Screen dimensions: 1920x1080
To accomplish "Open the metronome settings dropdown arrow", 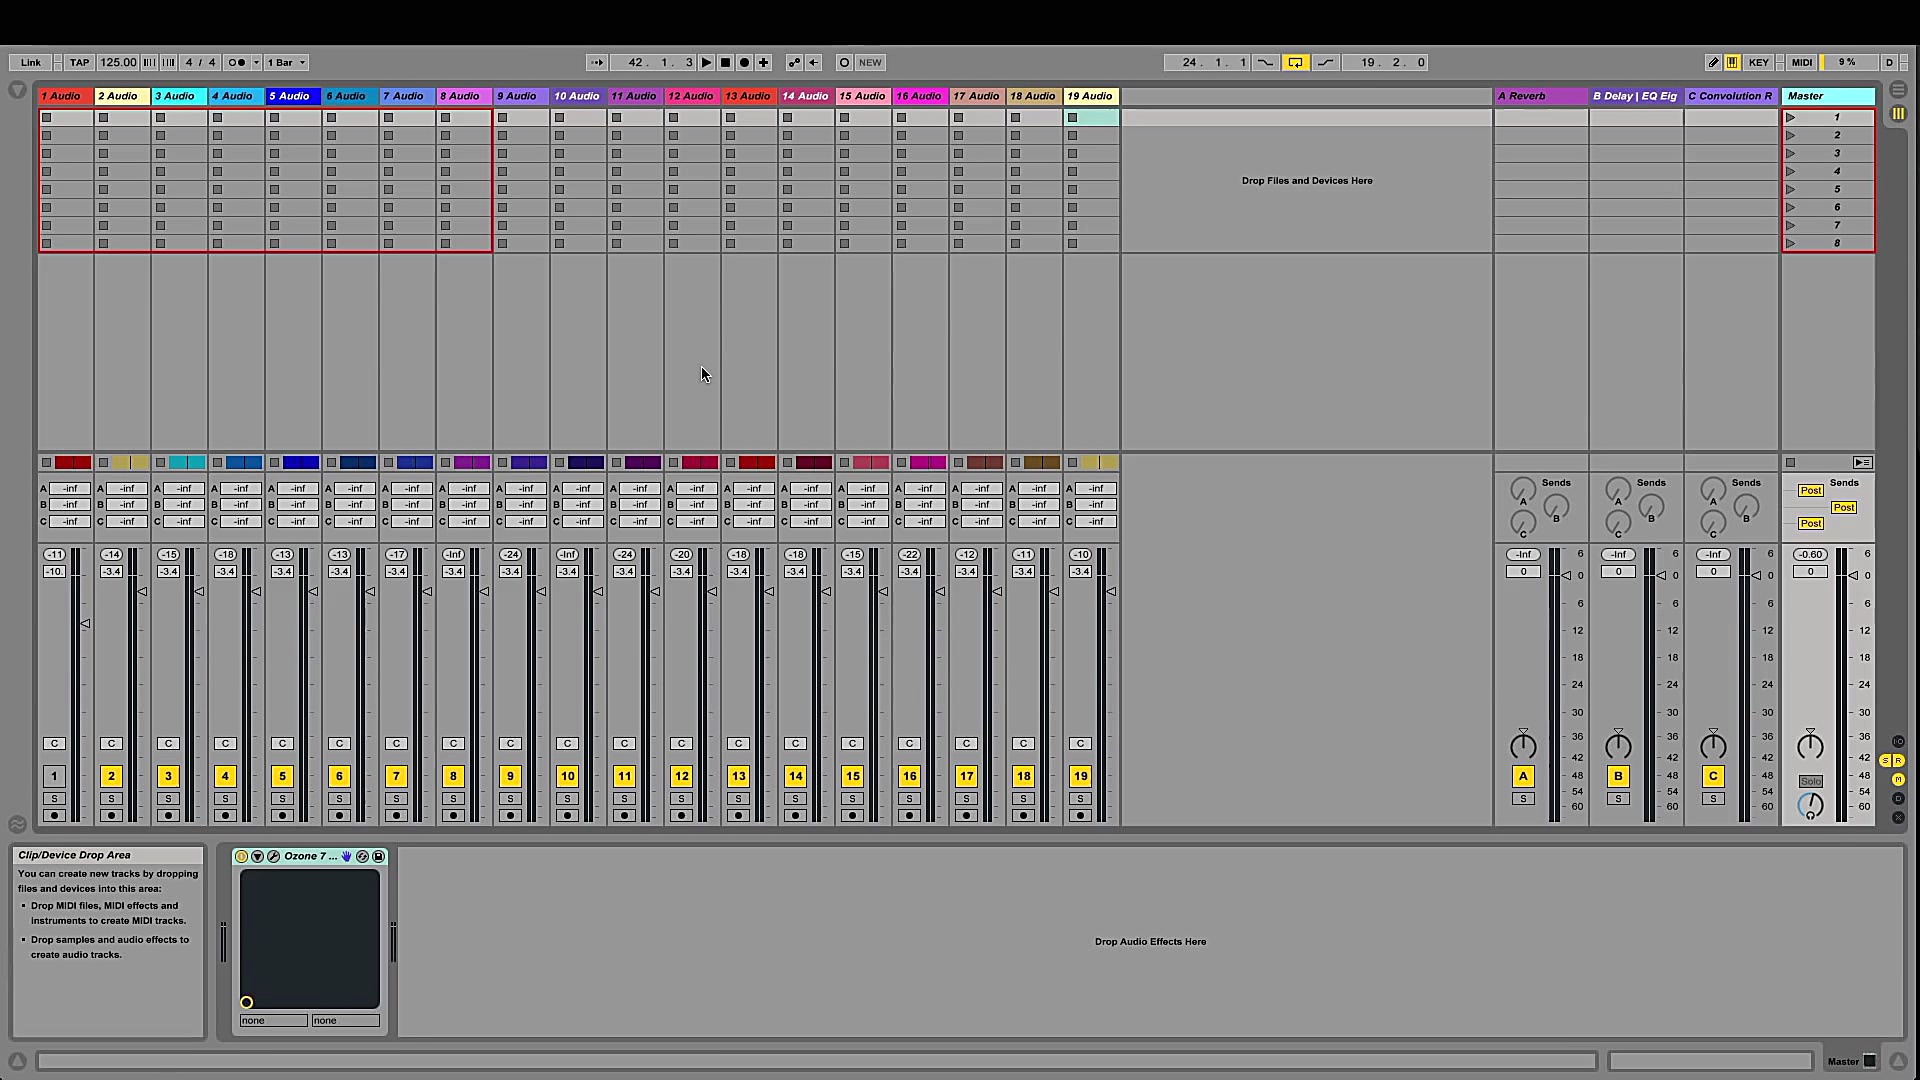I will (x=256, y=62).
